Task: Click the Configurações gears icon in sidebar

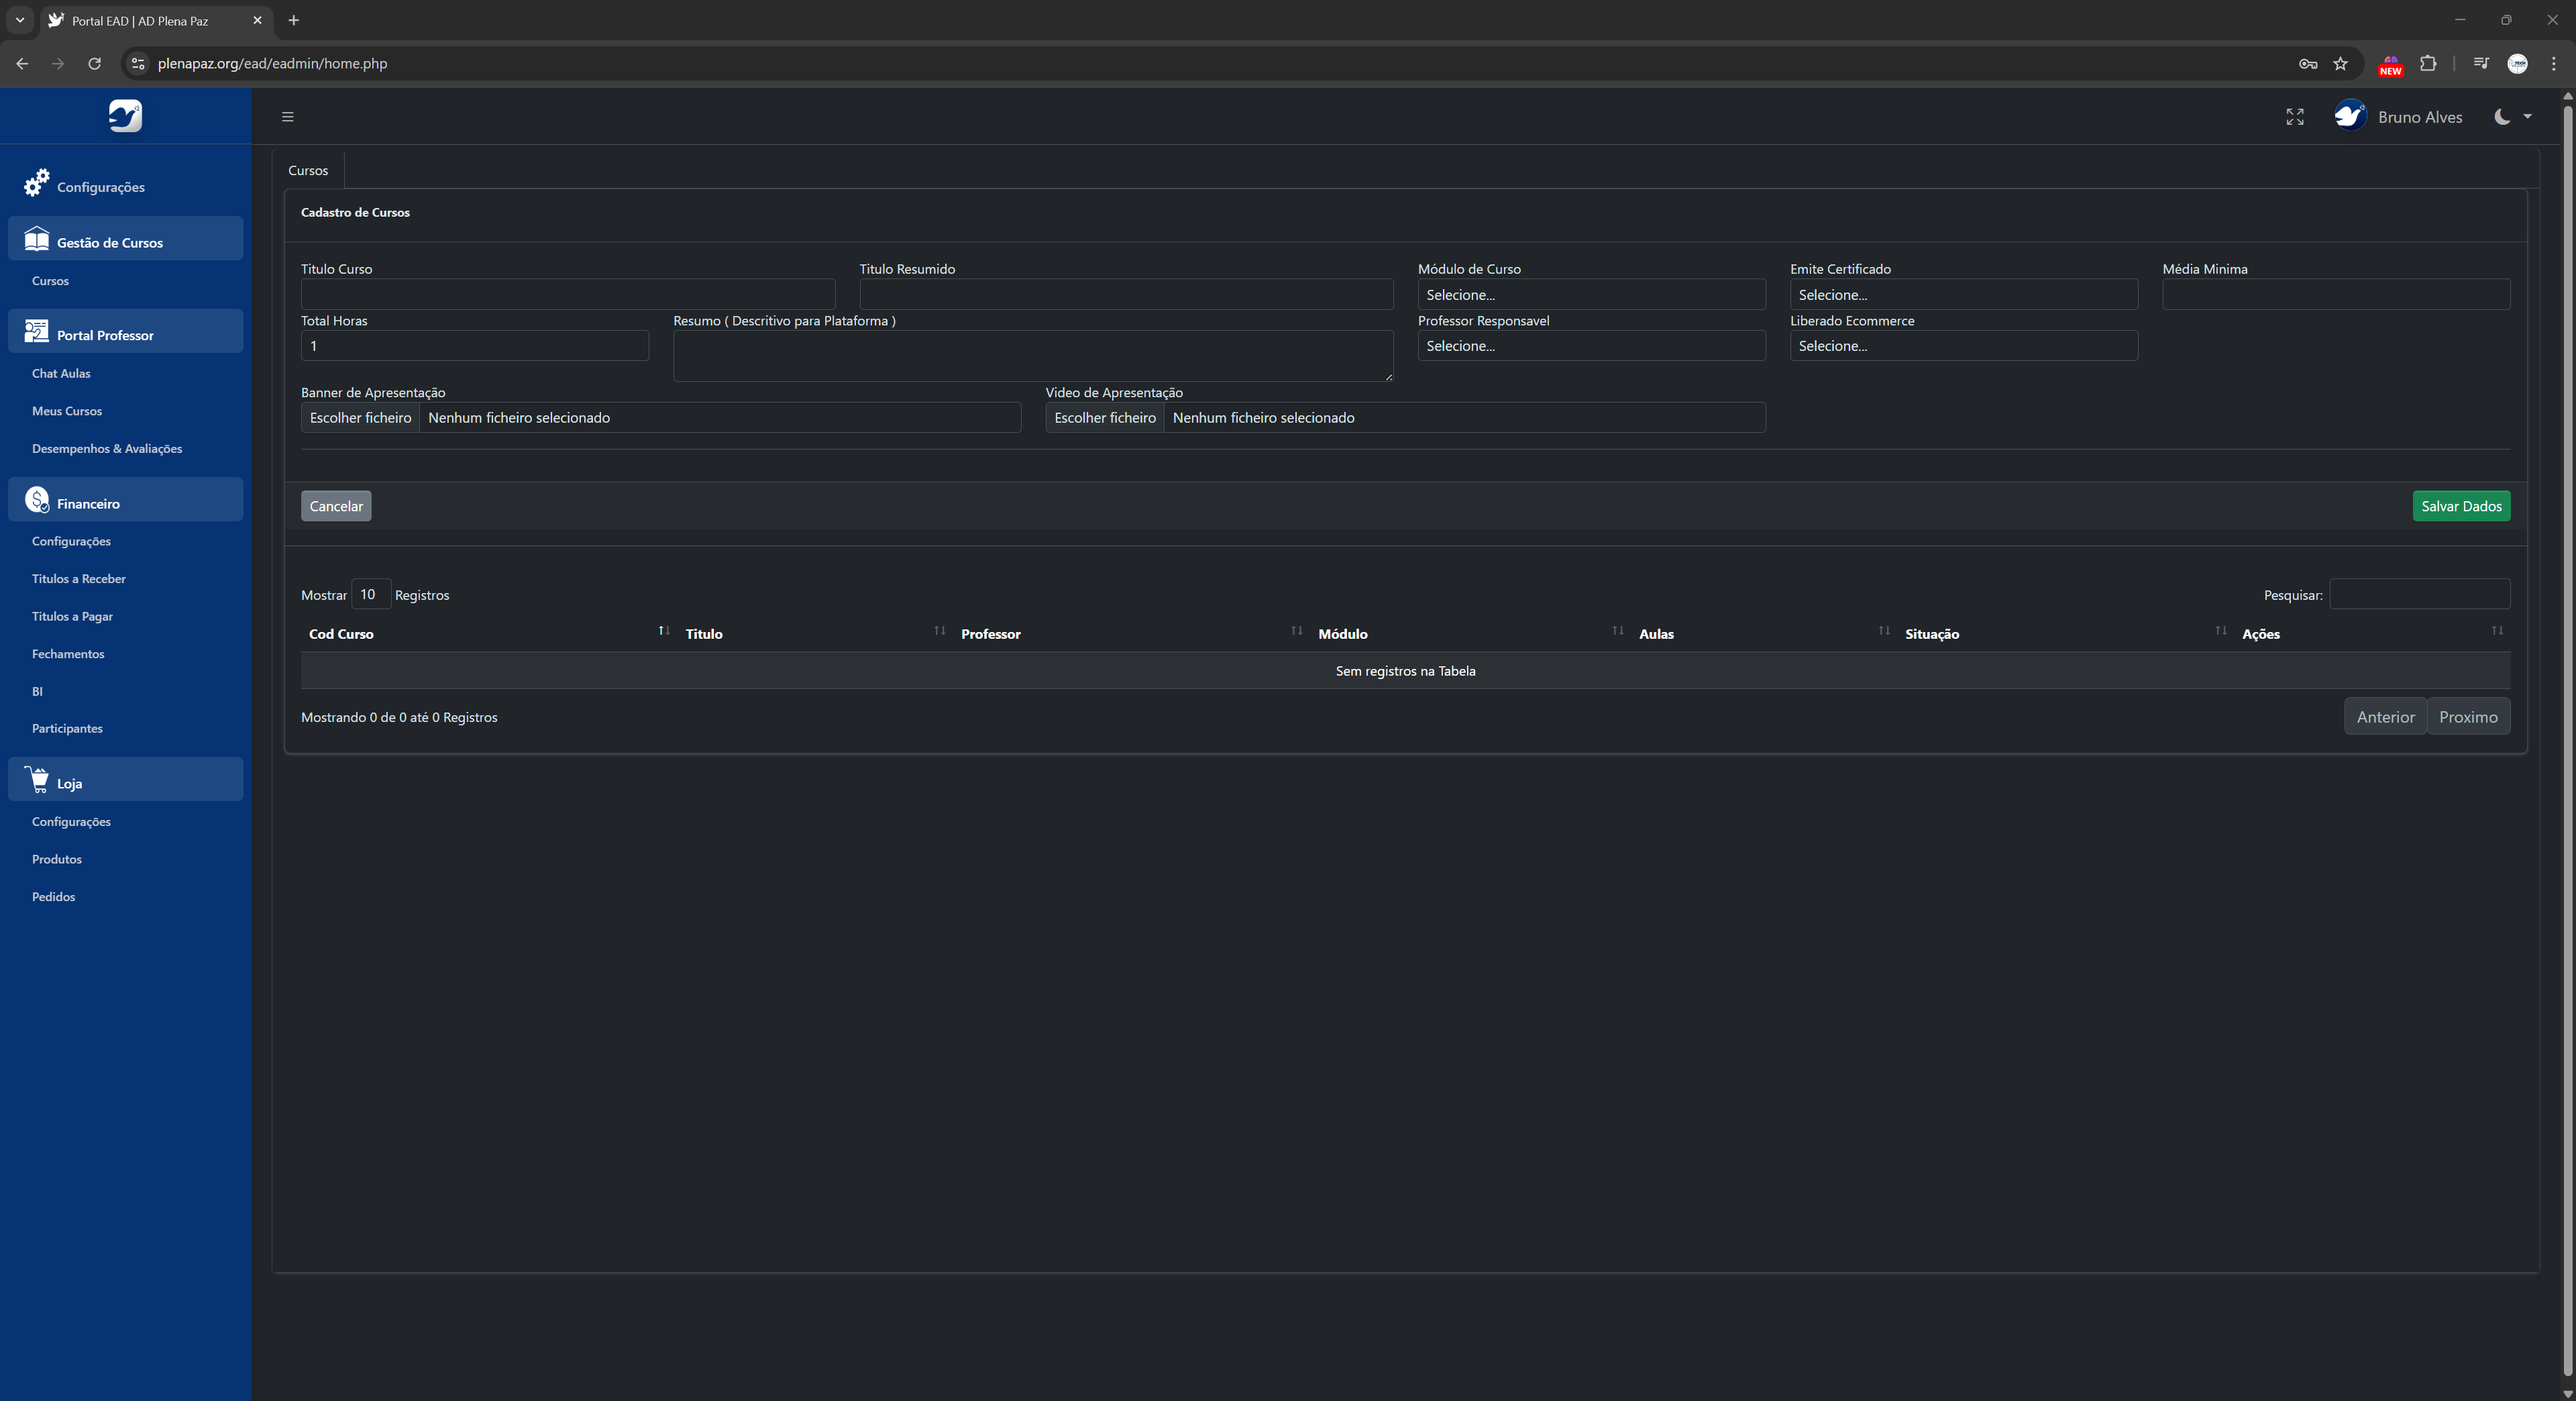Action: (x=37, y=183)
